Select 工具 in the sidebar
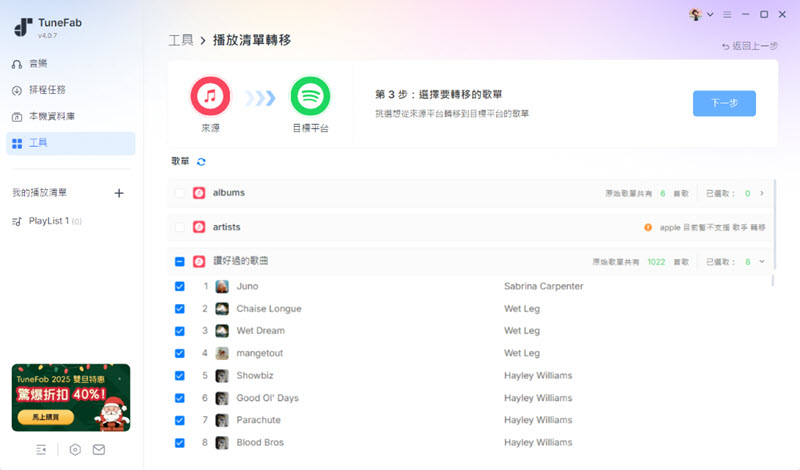The image size is (800, 470). [70, 143]
